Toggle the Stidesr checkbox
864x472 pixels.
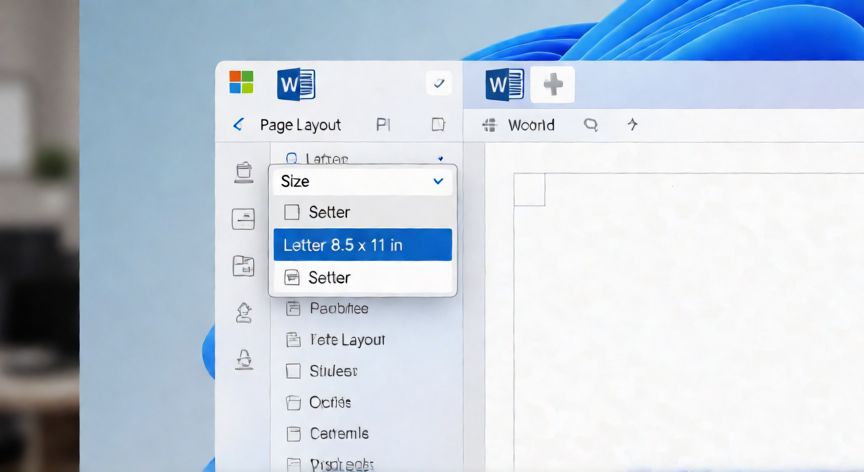[x=293, y=371]
